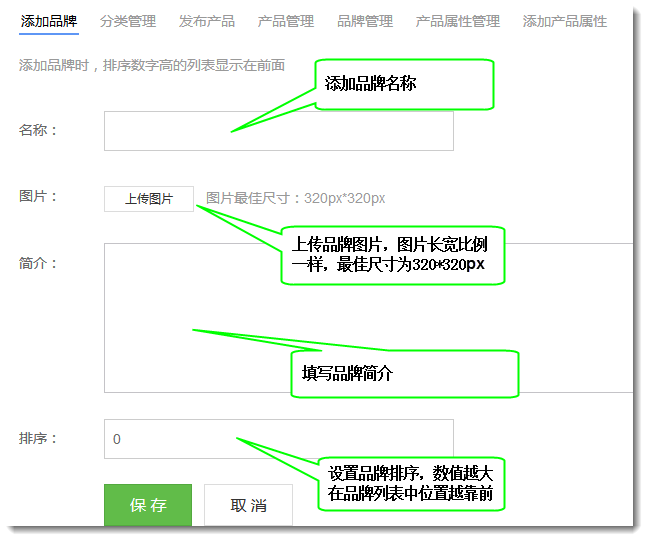Open the 分类管理 tab

[128, 21]
